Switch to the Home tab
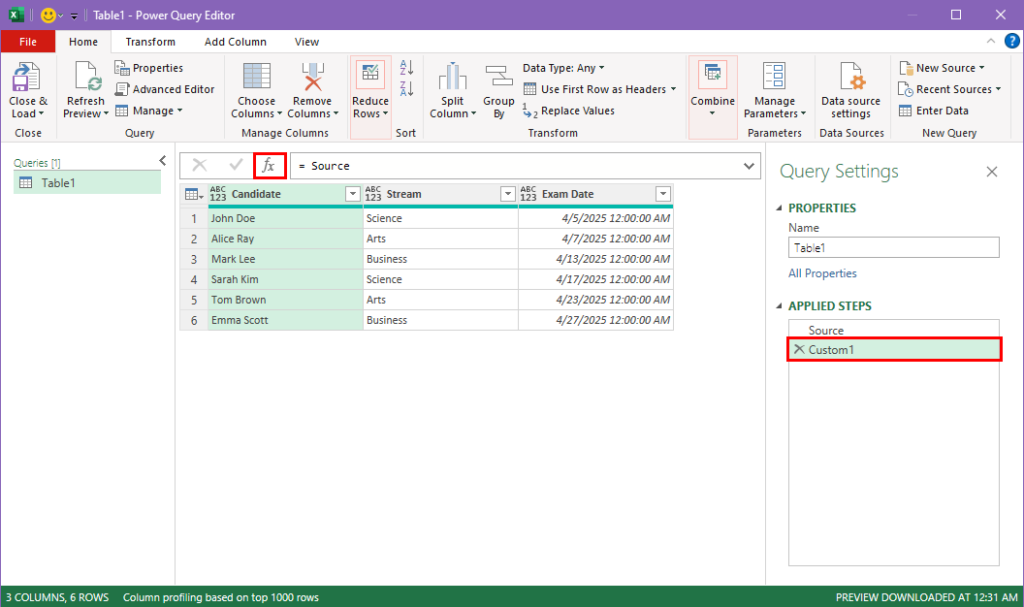Screen dimensions: 1024x607 [84, 42]
